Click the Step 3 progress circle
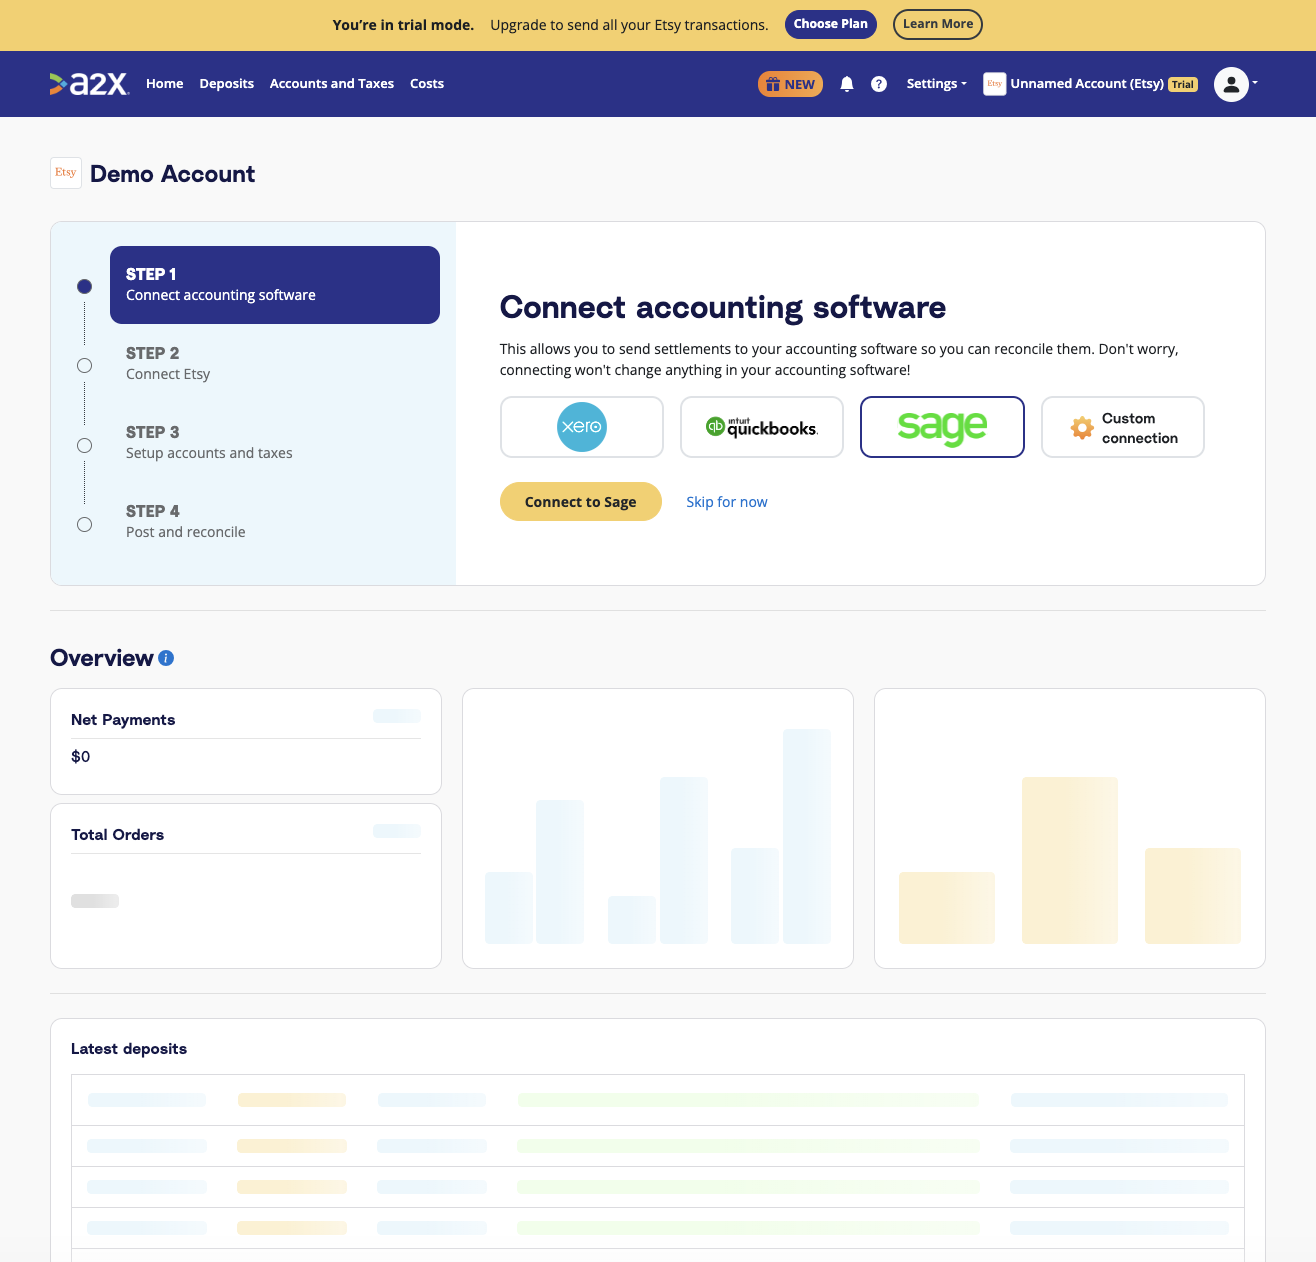Image resolution: width=1316 pixels, height=1262 pixels. pos(85,445)
